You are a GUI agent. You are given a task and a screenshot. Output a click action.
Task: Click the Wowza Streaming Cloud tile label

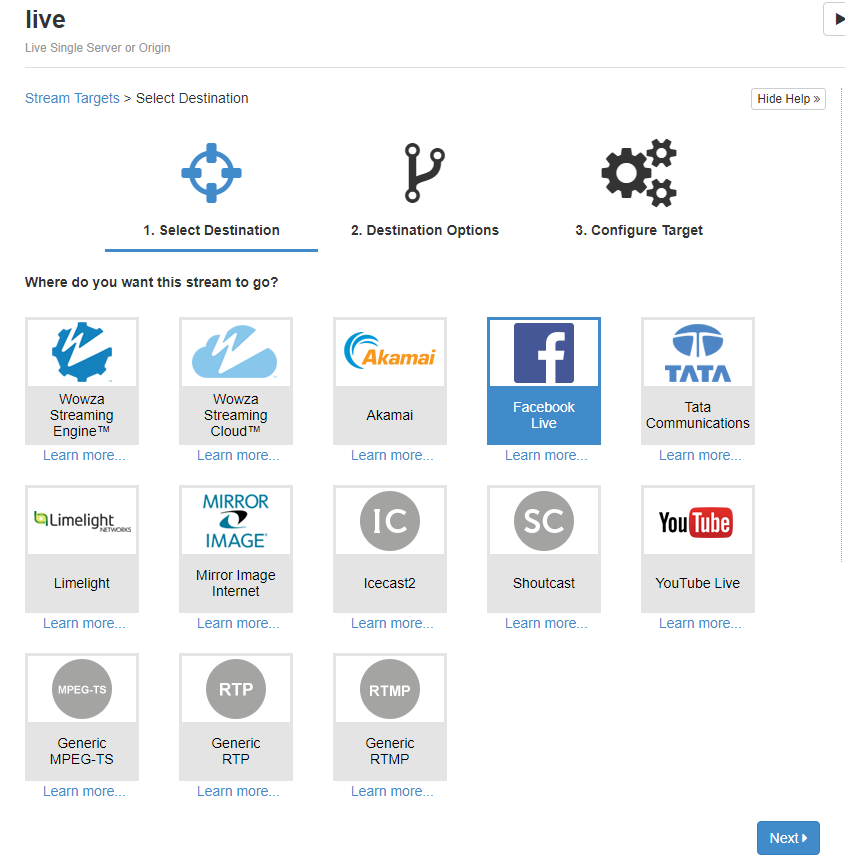coord(236,415)
